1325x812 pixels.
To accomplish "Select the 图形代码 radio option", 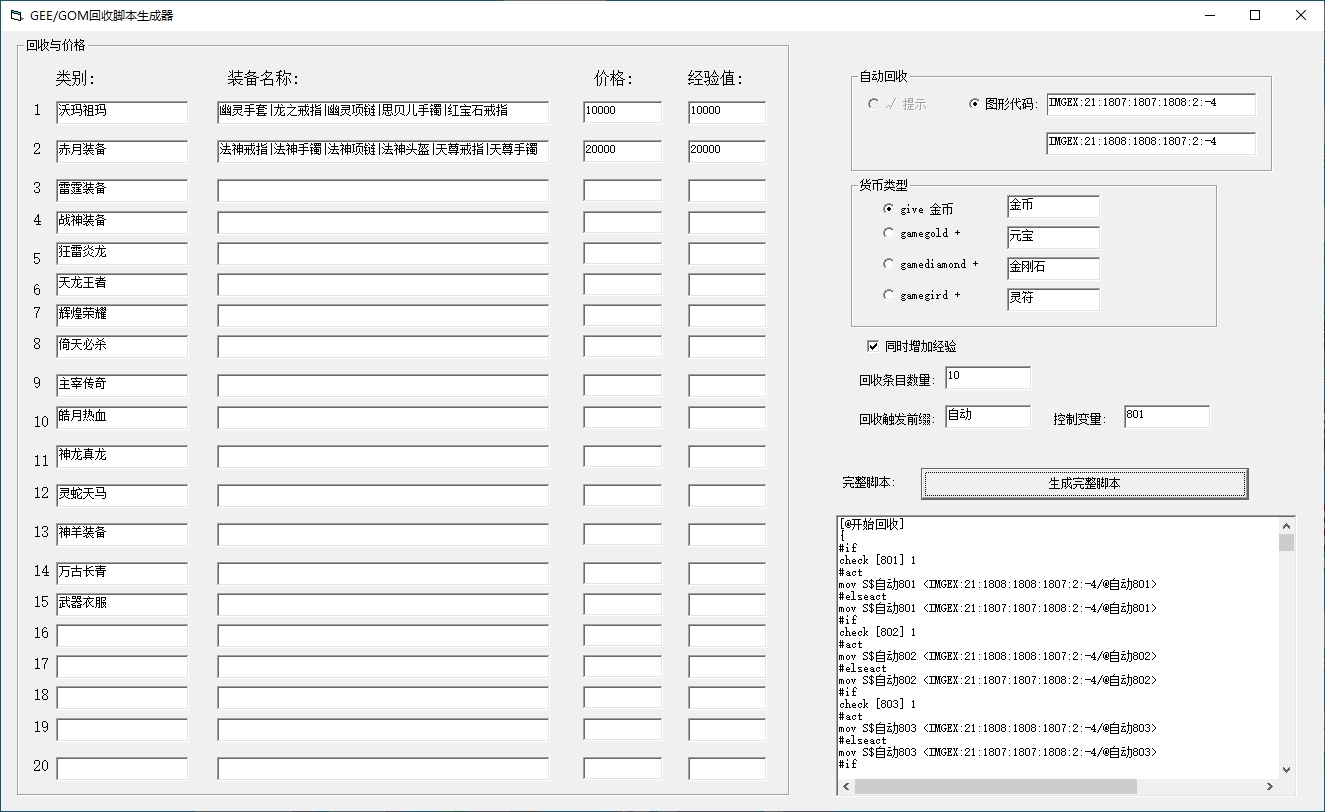I will pyautogui.click(x=975, y=104).
